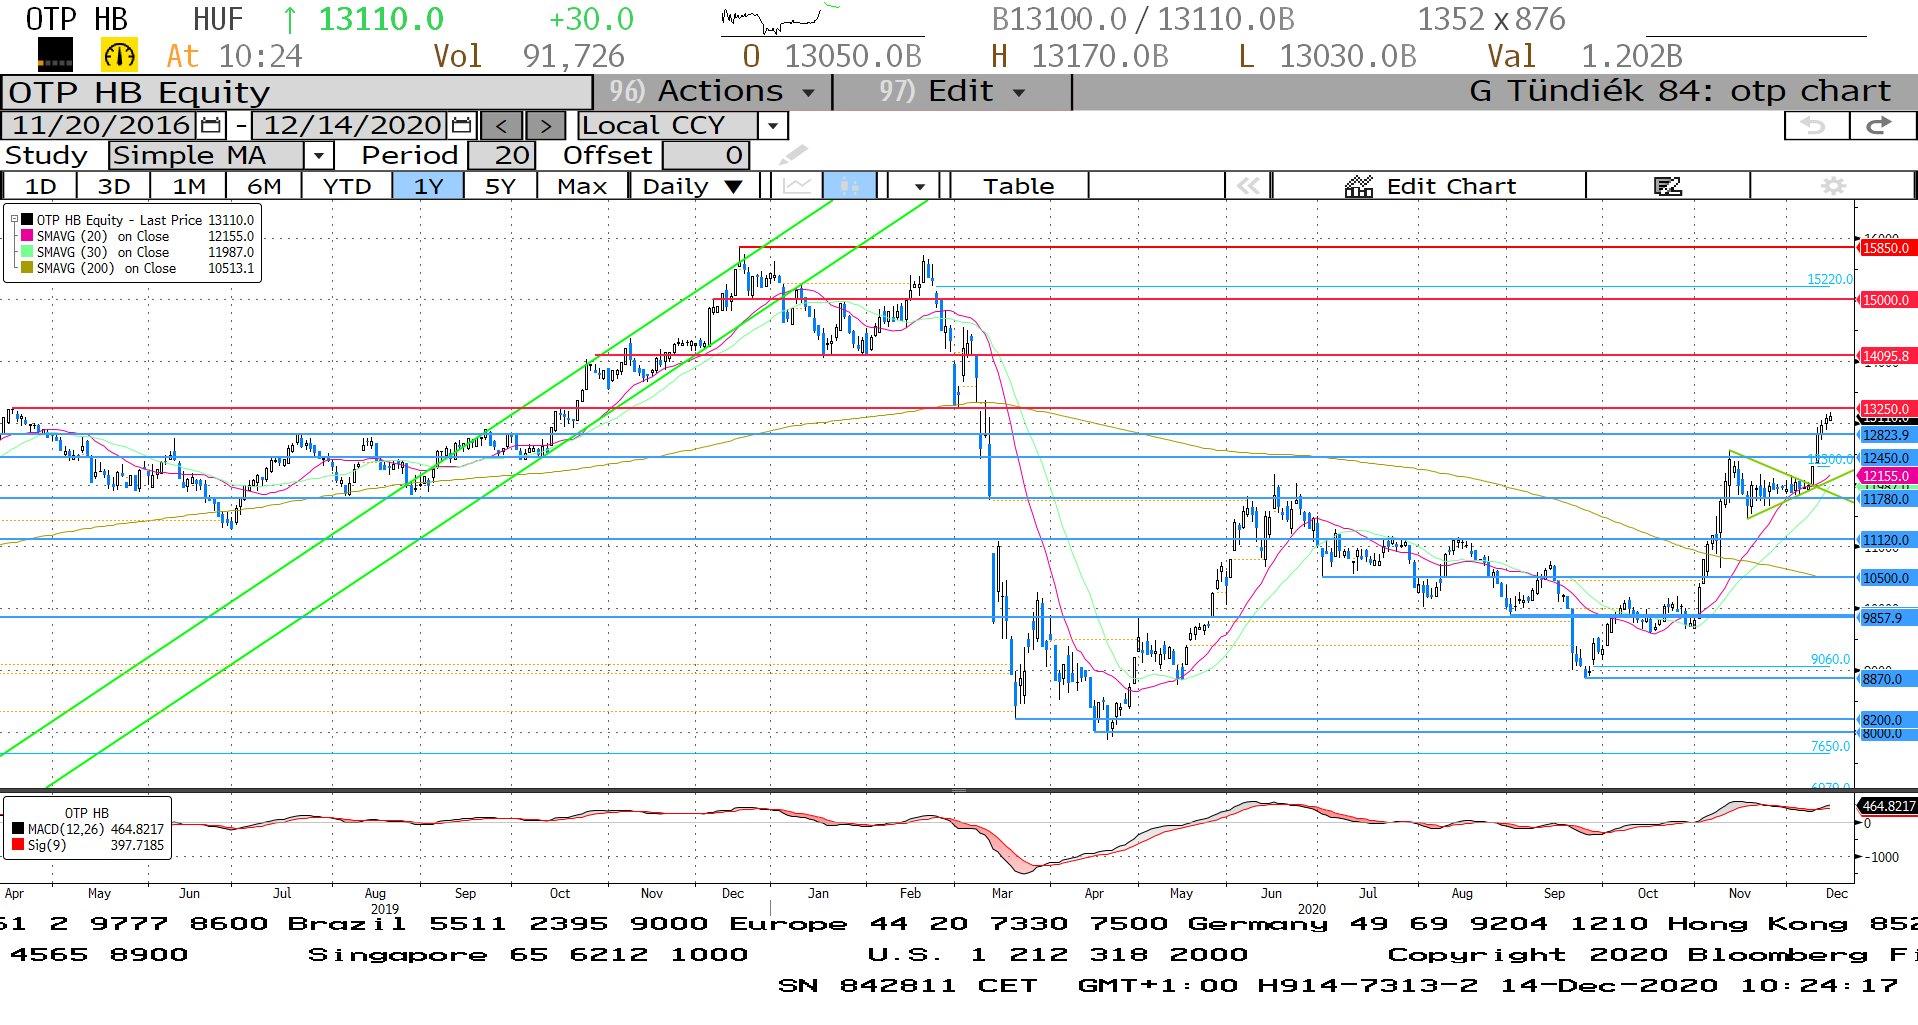The width and height of the screenshot is (1918, 1025).
Task: Click the yellow gauge icon
Action: tap(119, 56)
